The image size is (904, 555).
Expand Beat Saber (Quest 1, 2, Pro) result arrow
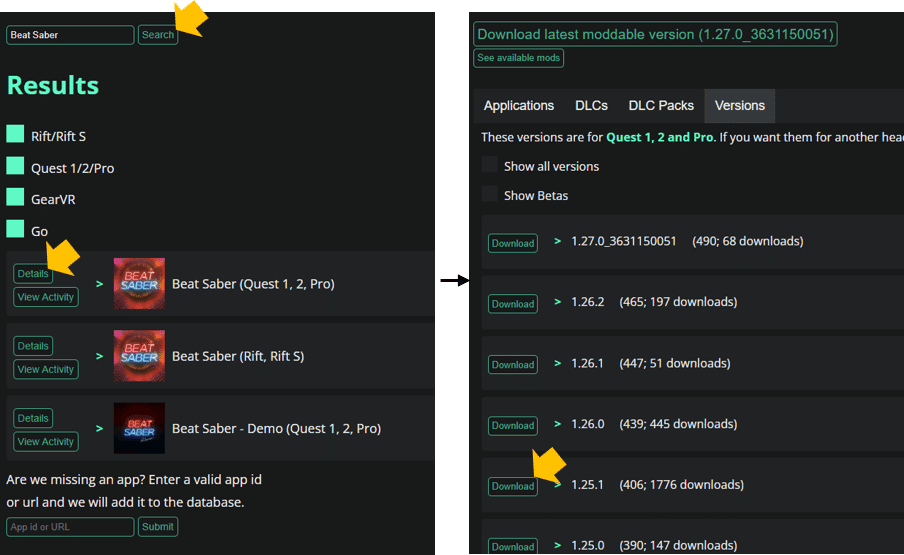tap(99, 284)
